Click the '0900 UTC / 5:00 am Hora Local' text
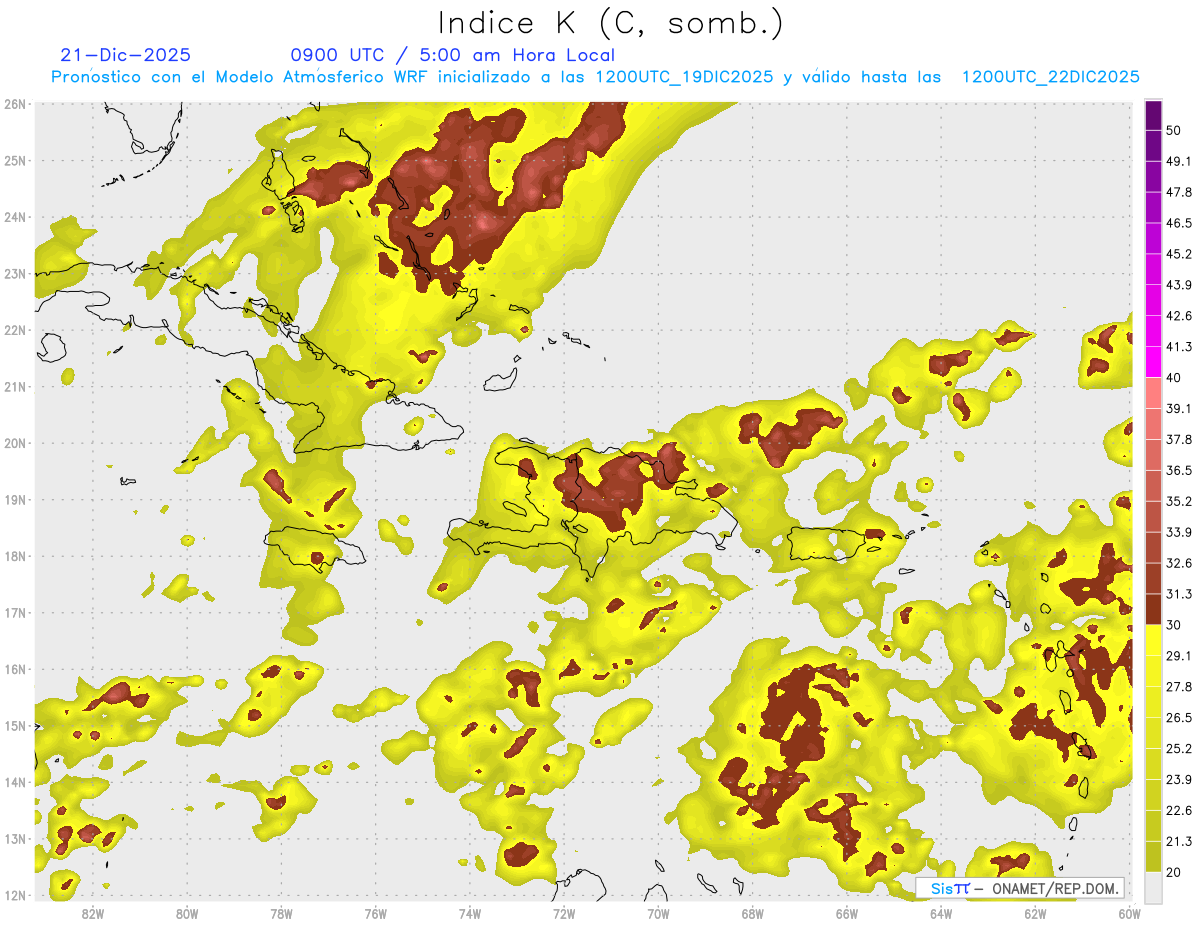The image size is (1200, 927). pos(452,55)
